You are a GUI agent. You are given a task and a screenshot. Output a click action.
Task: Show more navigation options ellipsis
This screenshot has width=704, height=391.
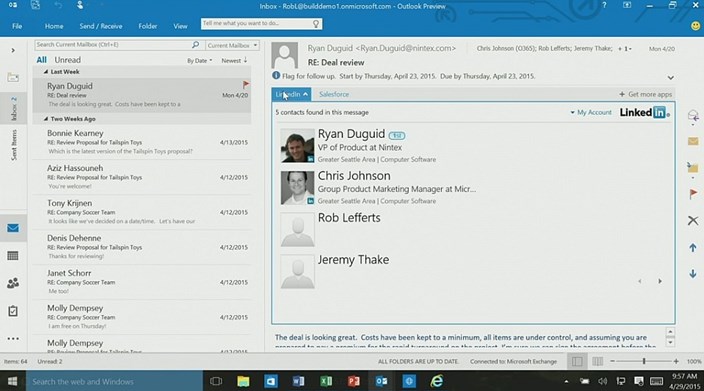click(13, 338)
